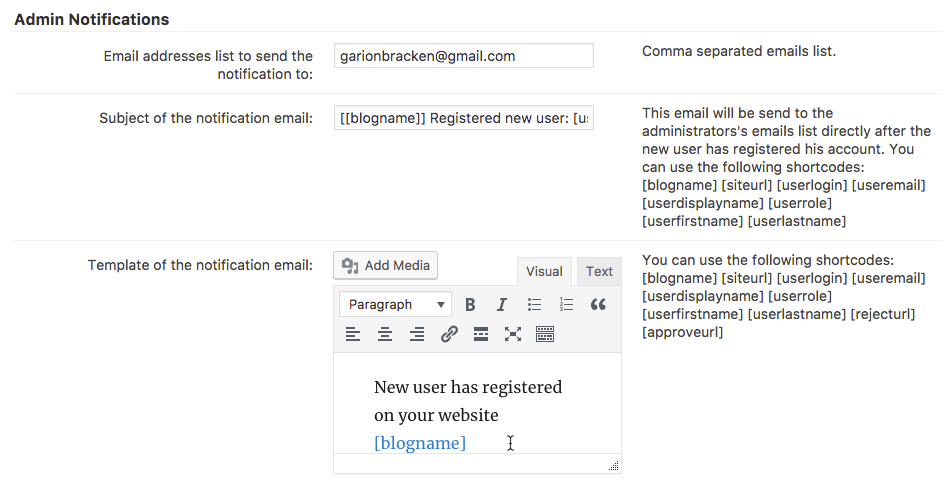Switch to the Visual editor tab

544,271
